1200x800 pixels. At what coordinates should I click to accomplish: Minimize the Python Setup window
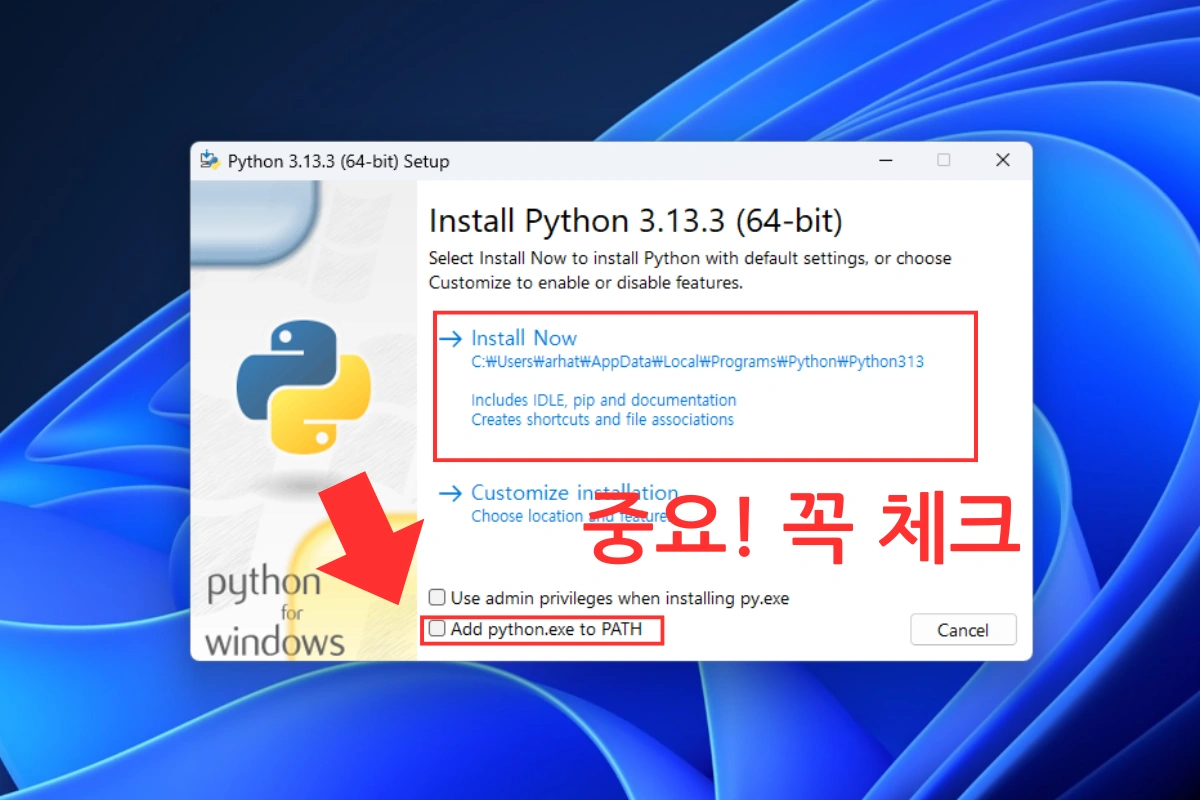[x=886, y=160]
